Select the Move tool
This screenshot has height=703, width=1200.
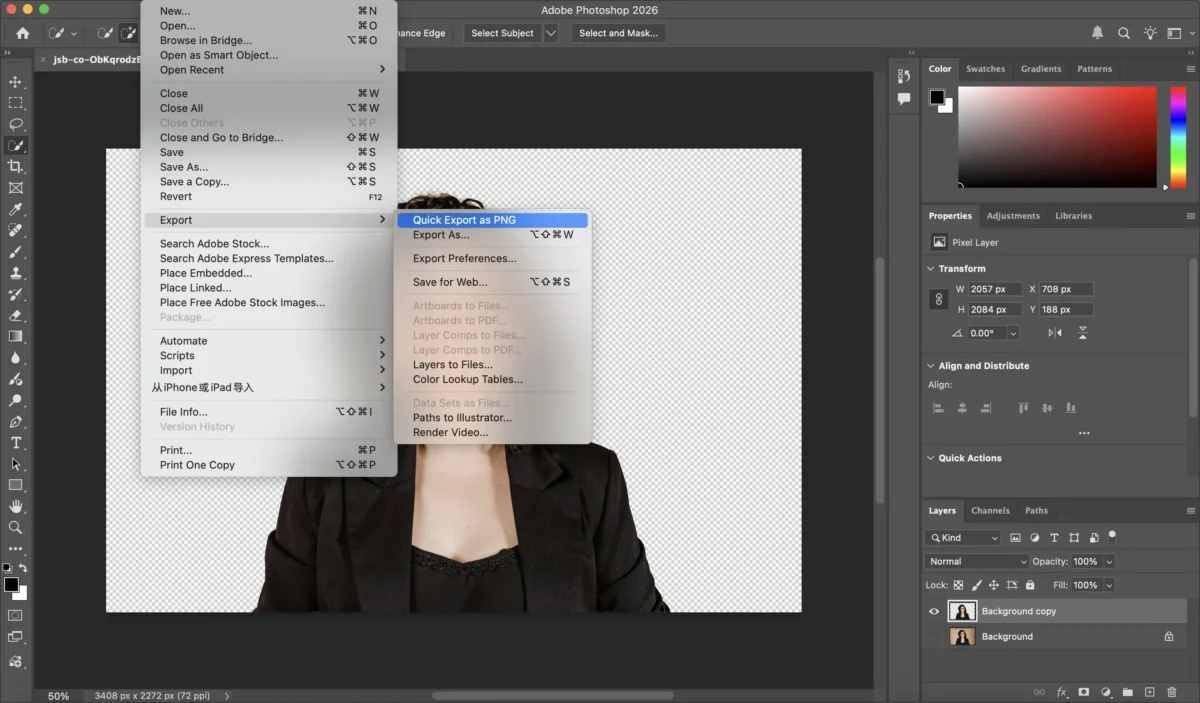tap(15, 82)
